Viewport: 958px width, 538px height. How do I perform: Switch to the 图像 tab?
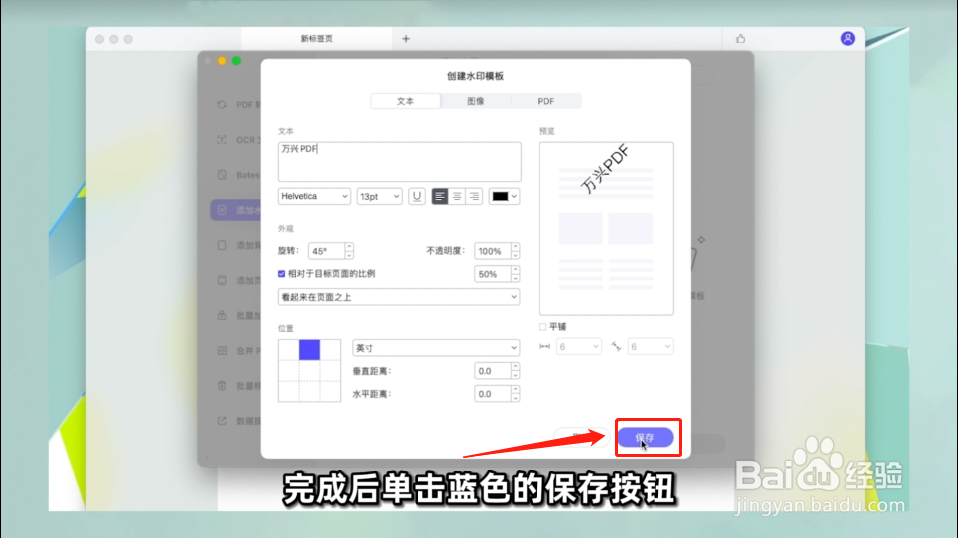(x=475, y=101)
